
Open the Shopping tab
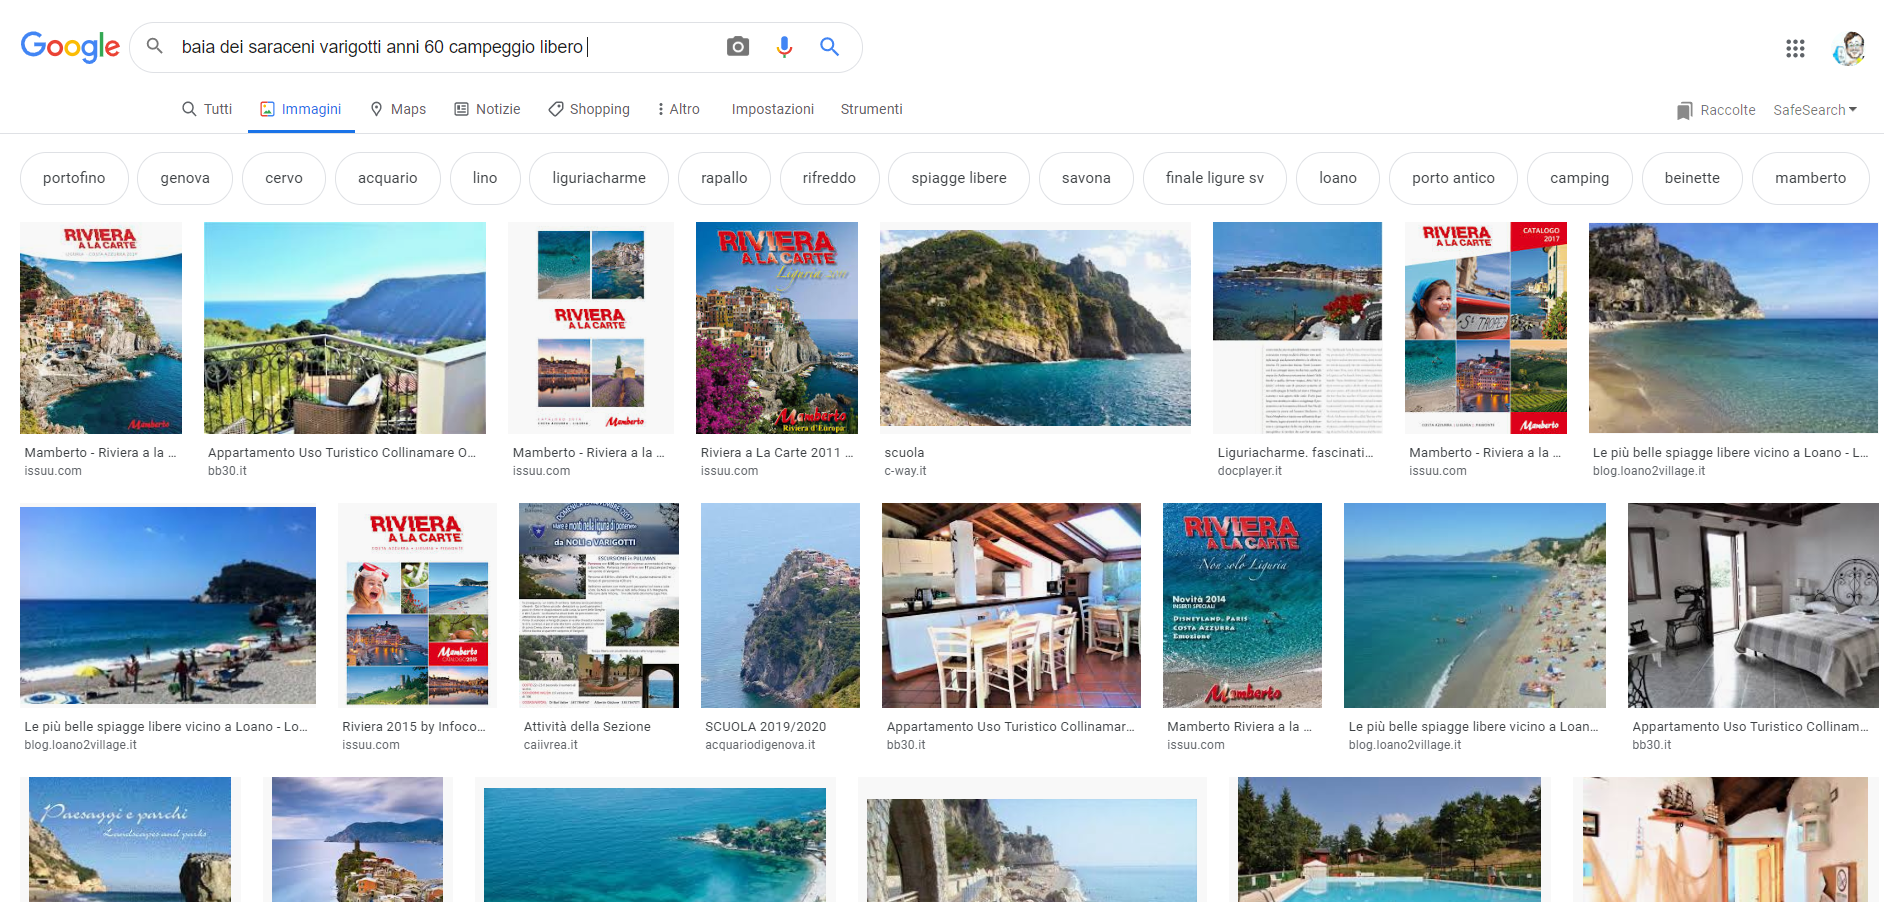tap(589, 109)
